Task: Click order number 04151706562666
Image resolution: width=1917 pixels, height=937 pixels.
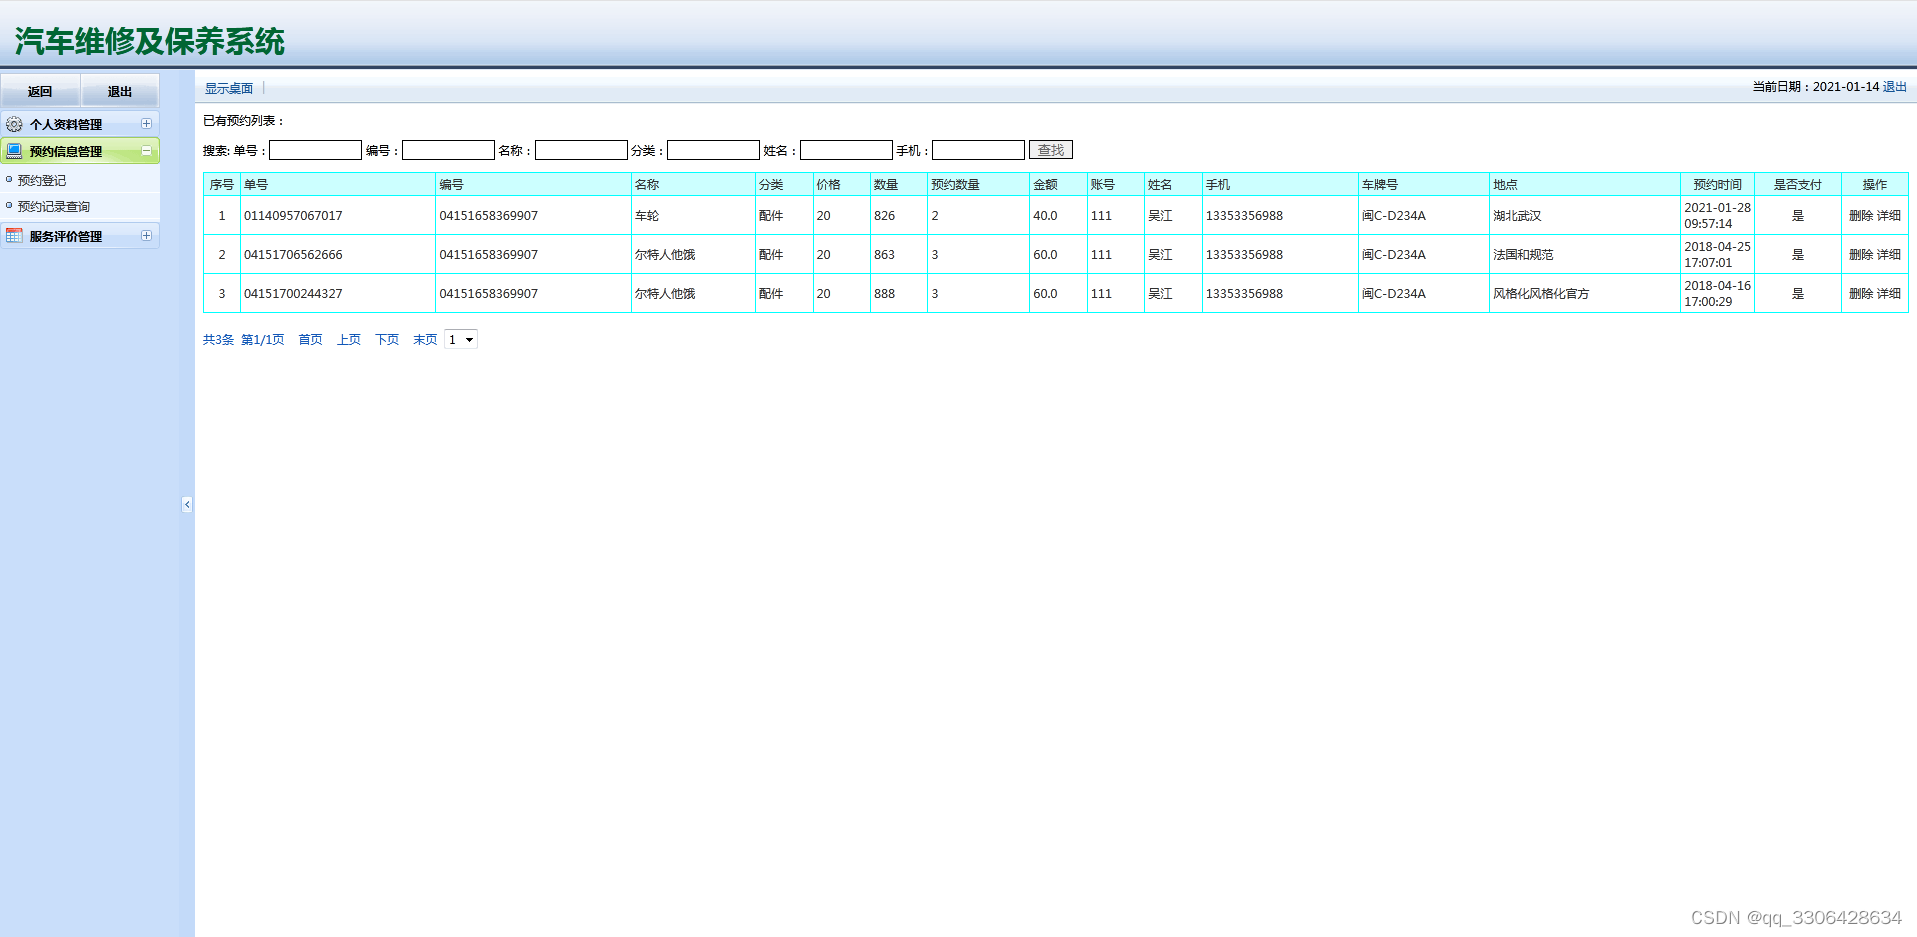Action: click(293, 255)
